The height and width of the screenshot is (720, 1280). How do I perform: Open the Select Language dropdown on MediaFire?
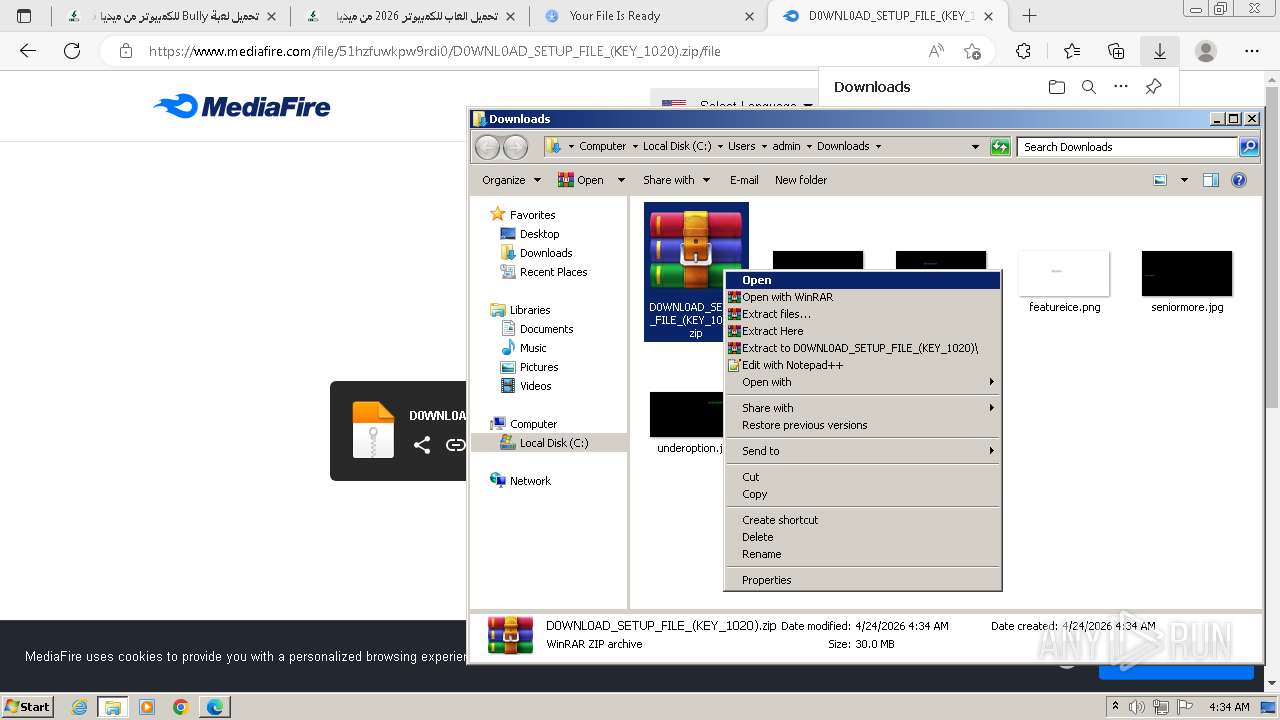(735, 105)
